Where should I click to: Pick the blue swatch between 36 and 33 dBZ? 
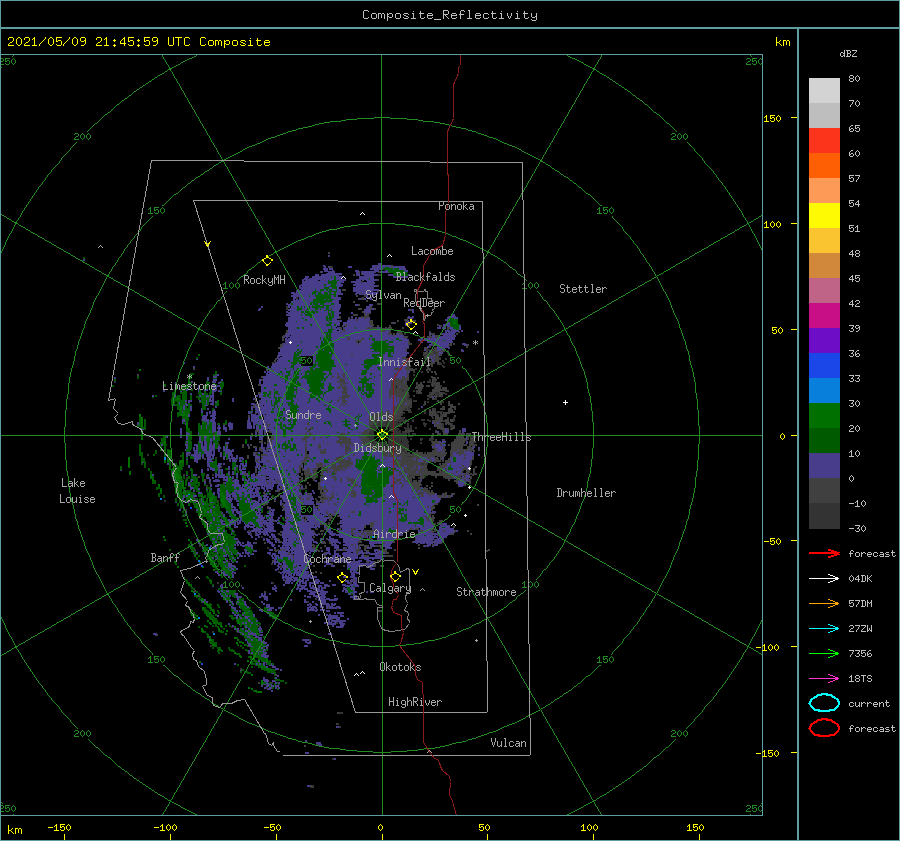824,365
